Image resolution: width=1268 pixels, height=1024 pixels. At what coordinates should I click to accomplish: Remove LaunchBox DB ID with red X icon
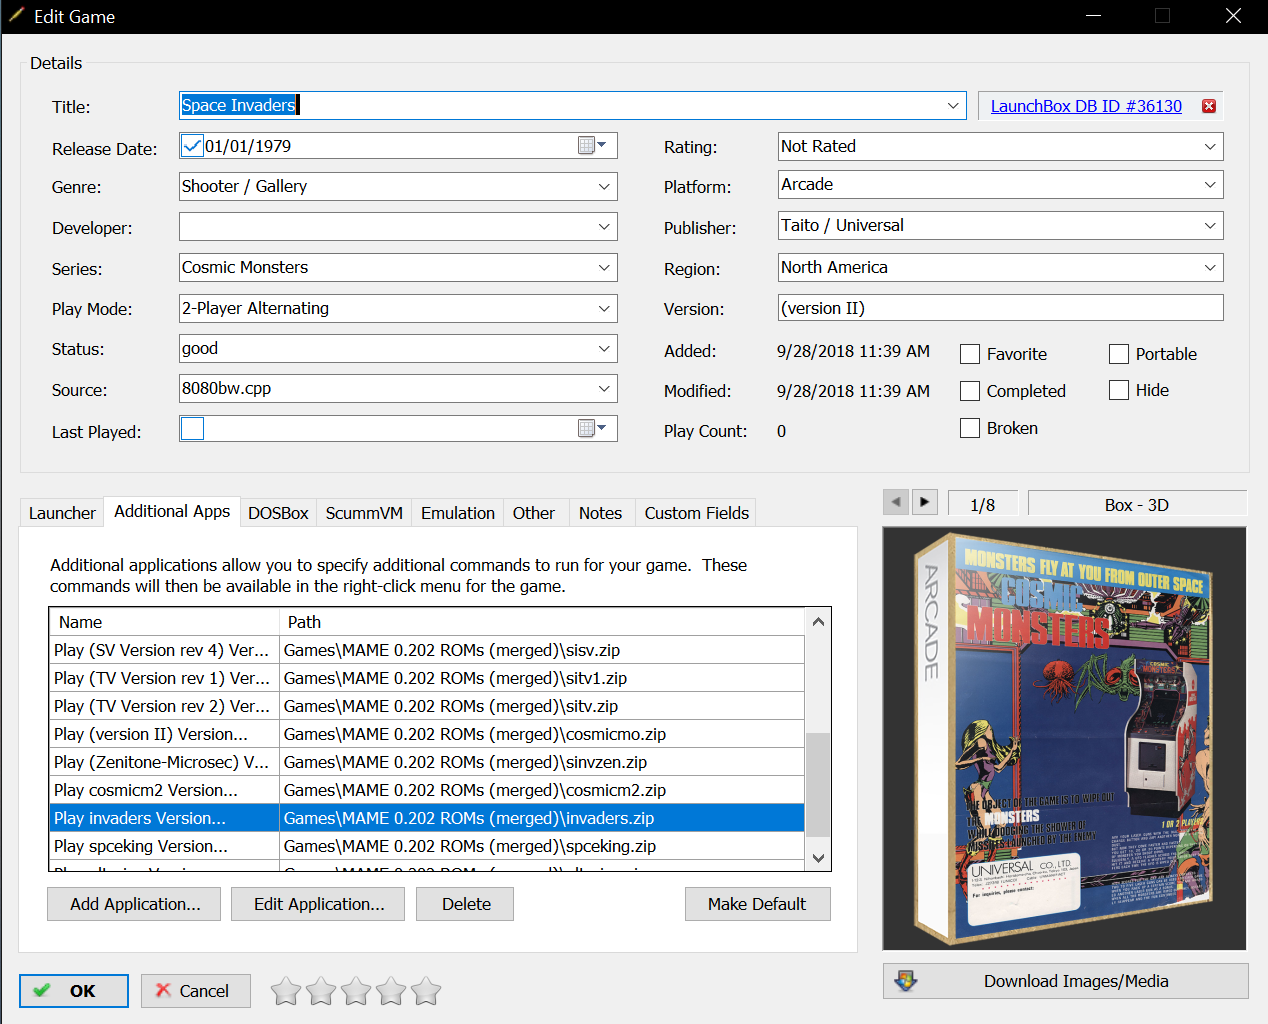click(1209, 106)
